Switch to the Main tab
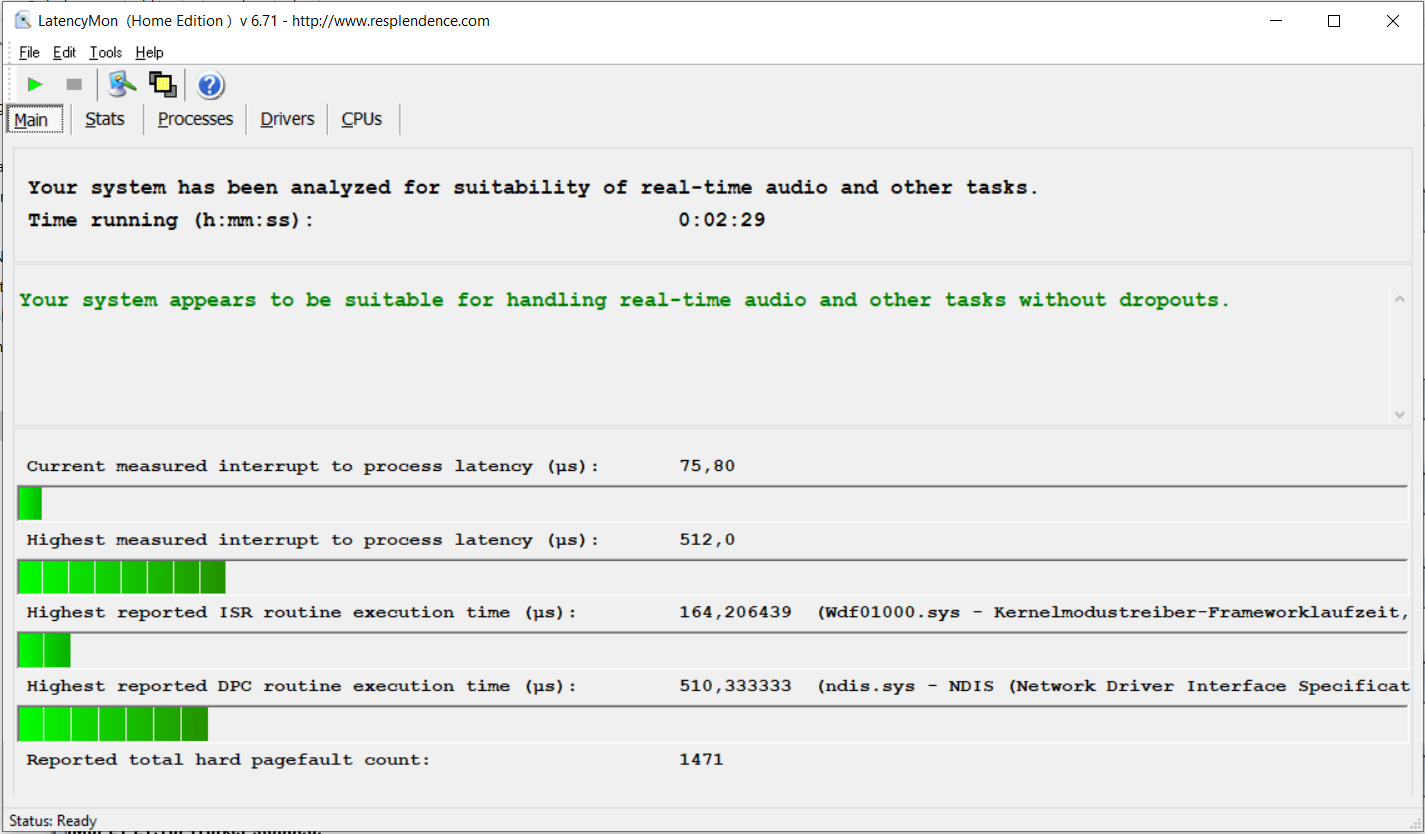The height and width of the screenshot is (834, 1425). [34, 119]
